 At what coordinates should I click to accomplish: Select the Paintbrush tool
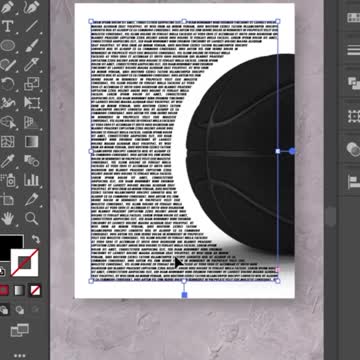[32, 45]
